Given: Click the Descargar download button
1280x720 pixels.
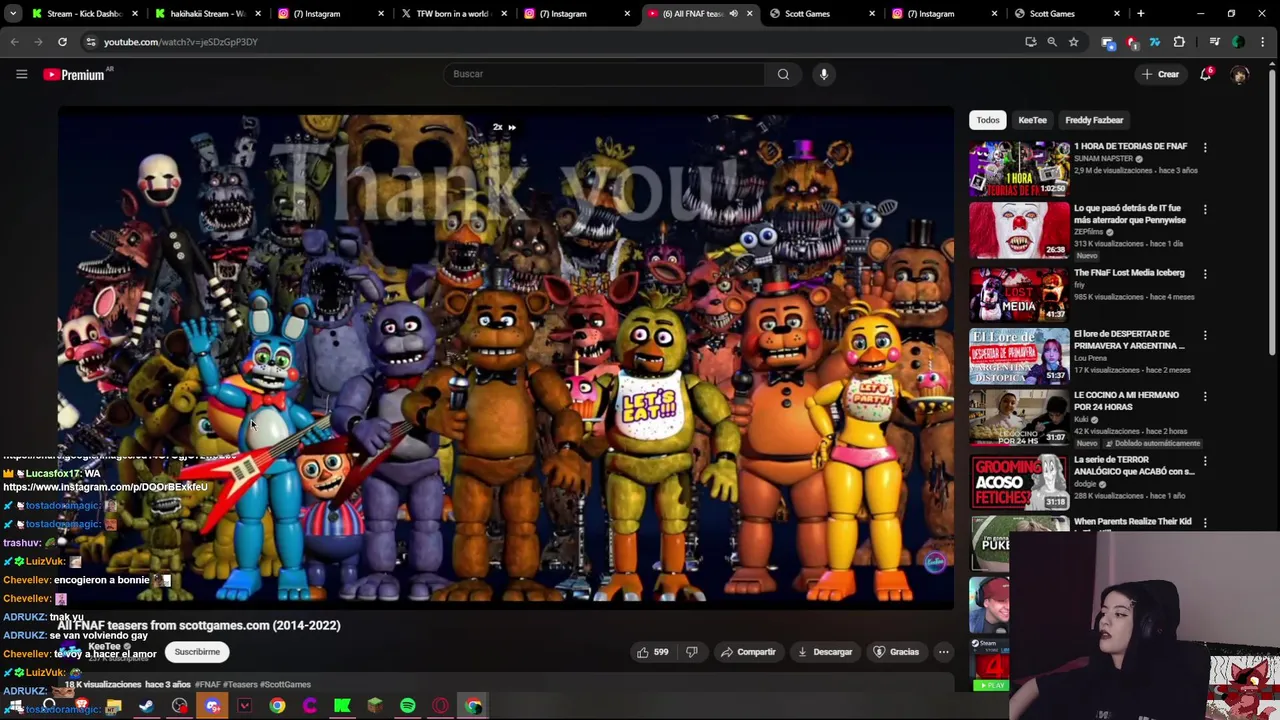Looking at the screenshot, I should point(825,652).
